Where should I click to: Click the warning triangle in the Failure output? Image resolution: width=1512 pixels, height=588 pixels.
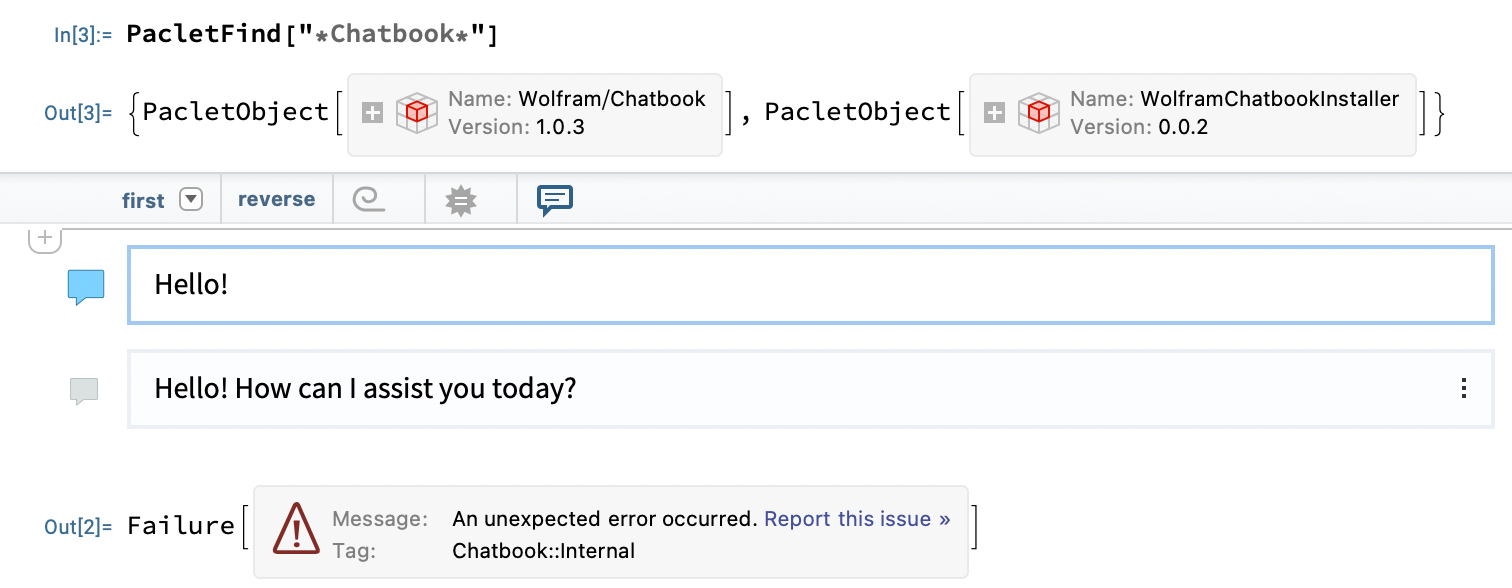coord(295,531)
